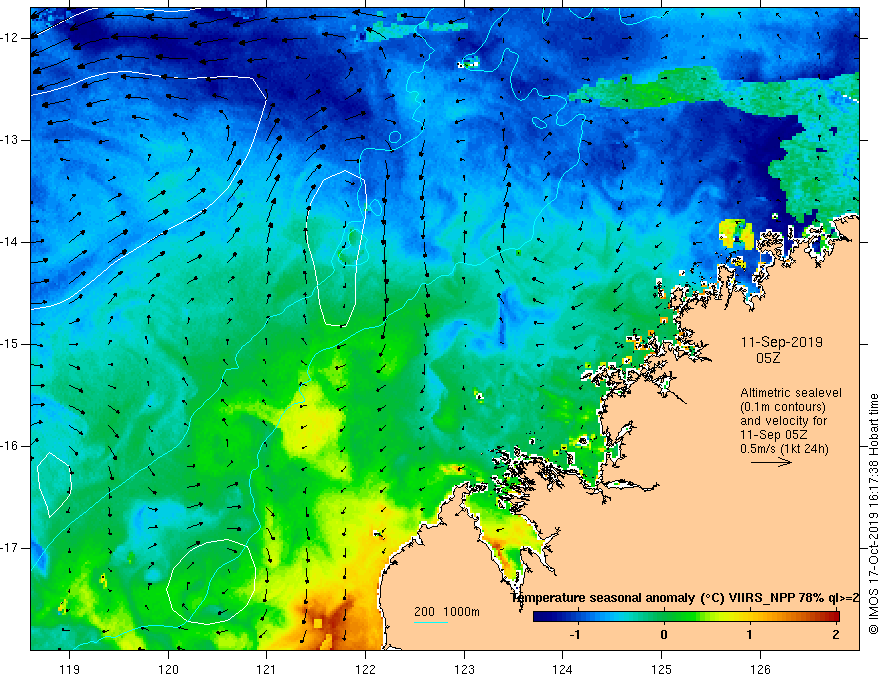Click the 'Altimetric sealevel' legend text

791,393
